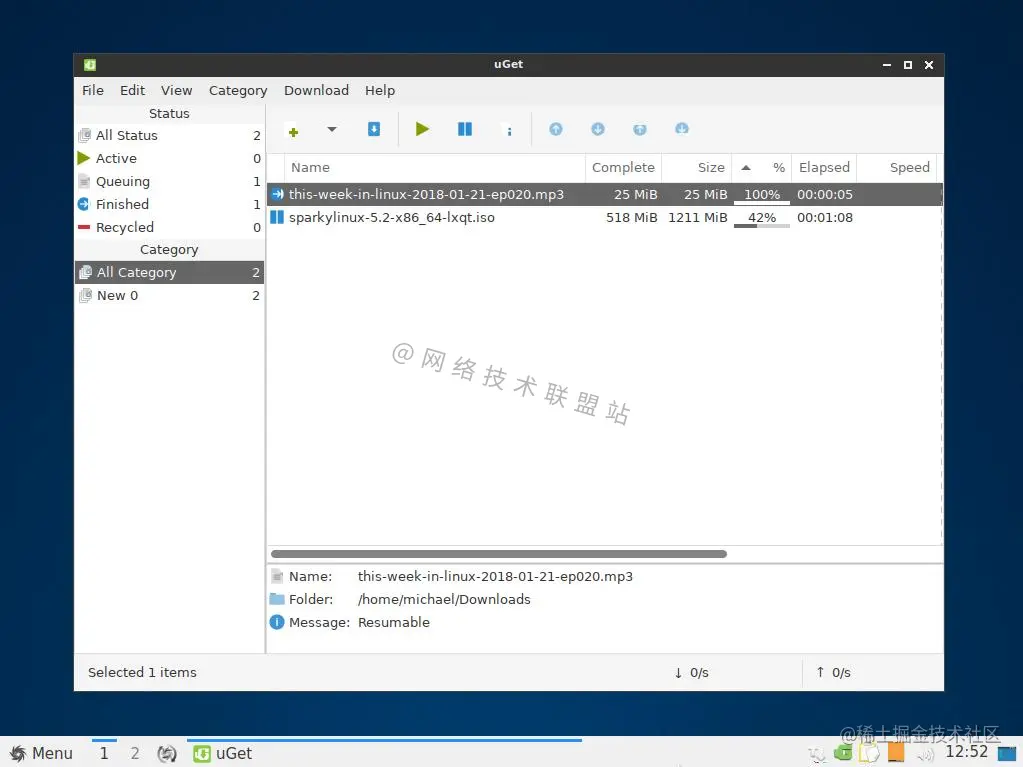1023x767 pixels.
Task: Click the move up arrow icon
Action: [556, 128]
